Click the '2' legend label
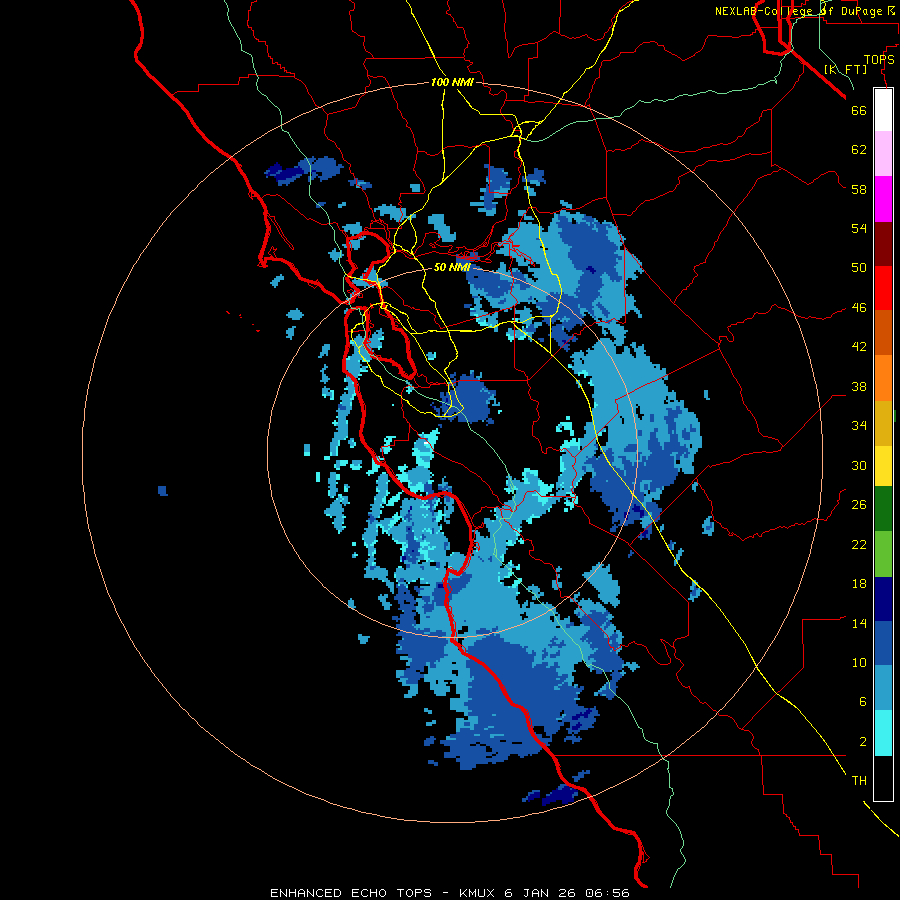 863,742
